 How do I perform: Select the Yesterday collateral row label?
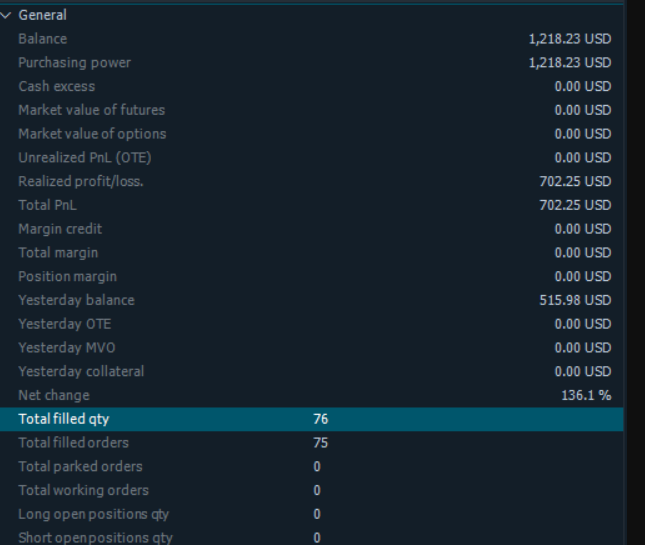81,371
